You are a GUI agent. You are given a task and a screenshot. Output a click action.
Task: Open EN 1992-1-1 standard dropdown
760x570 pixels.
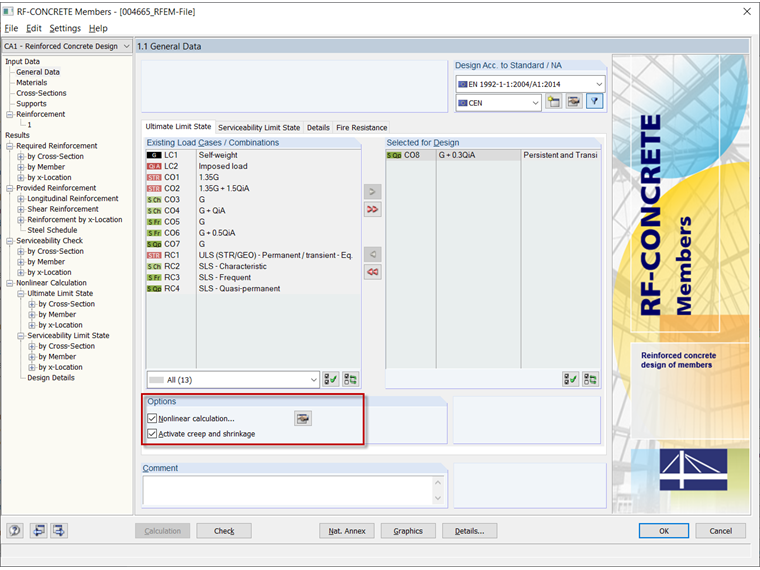pos(530,84)
